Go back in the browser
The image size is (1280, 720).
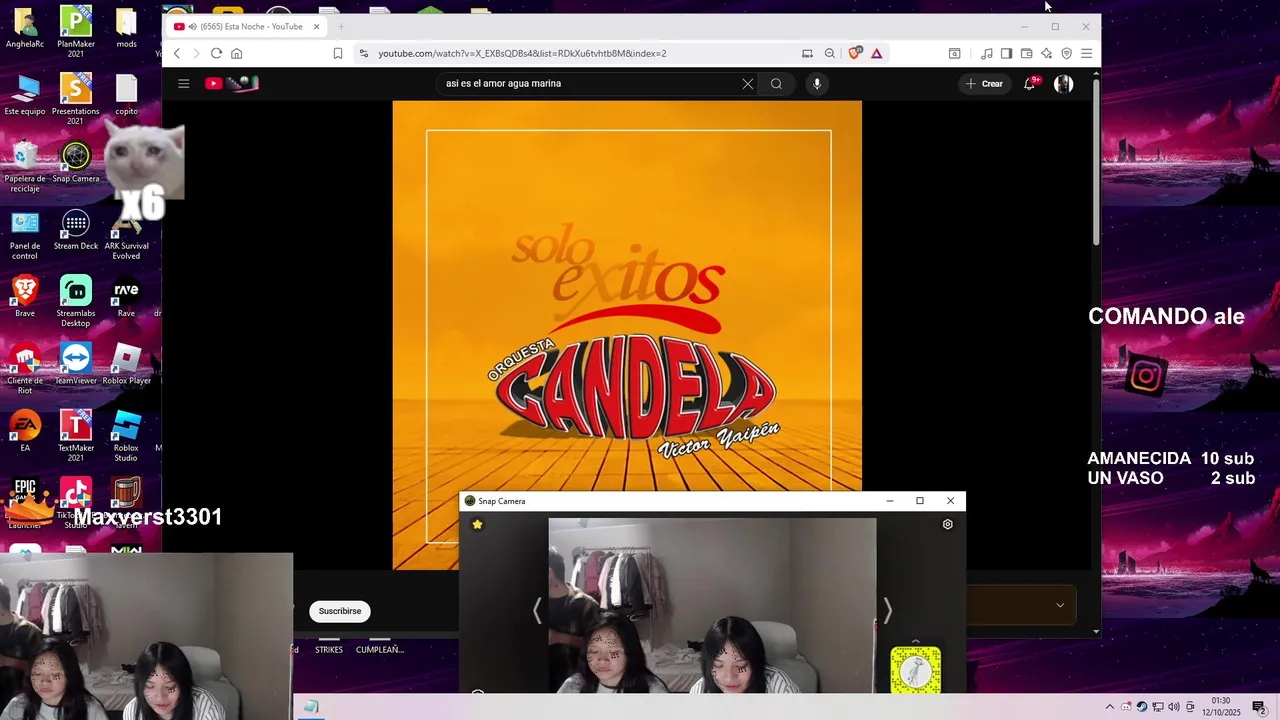[x=177, y=53]
